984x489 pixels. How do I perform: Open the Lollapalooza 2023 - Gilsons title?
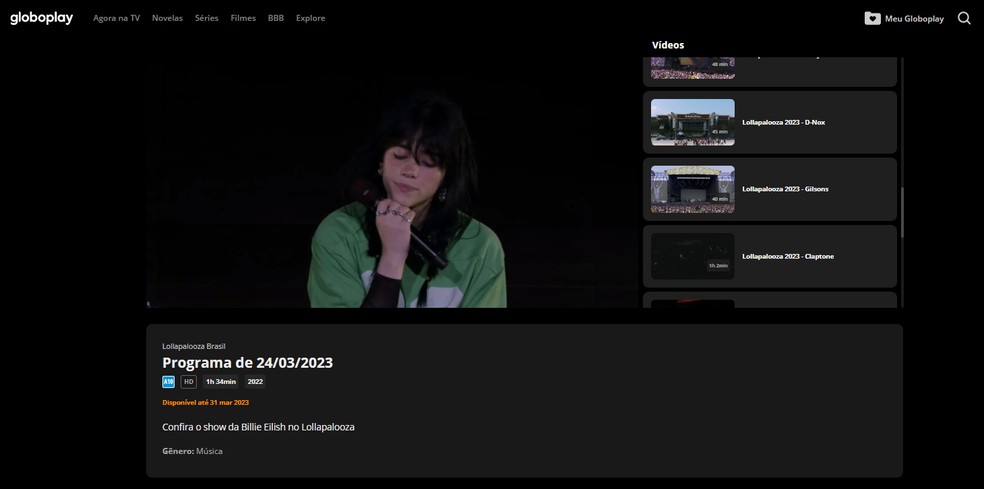click(x=785, y=189)
